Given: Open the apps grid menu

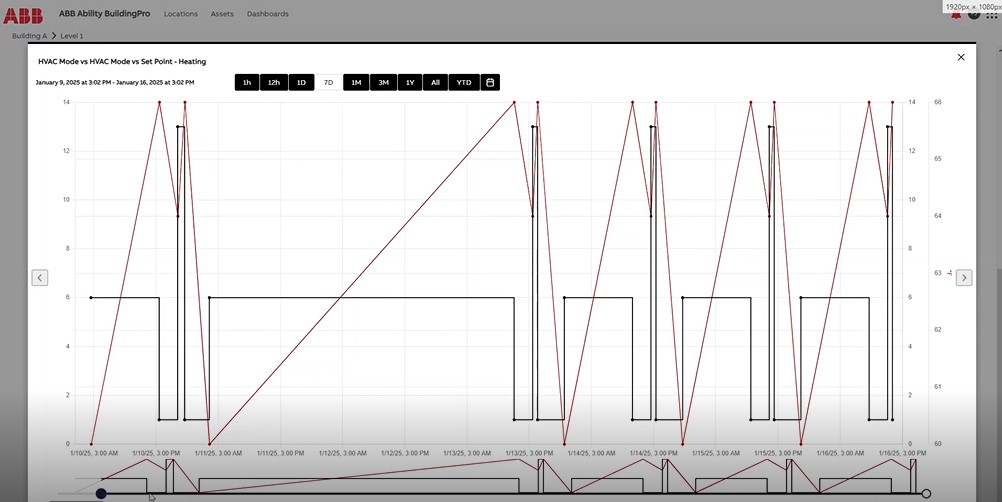Looking at the screenshot, I should tap(991, 15).
